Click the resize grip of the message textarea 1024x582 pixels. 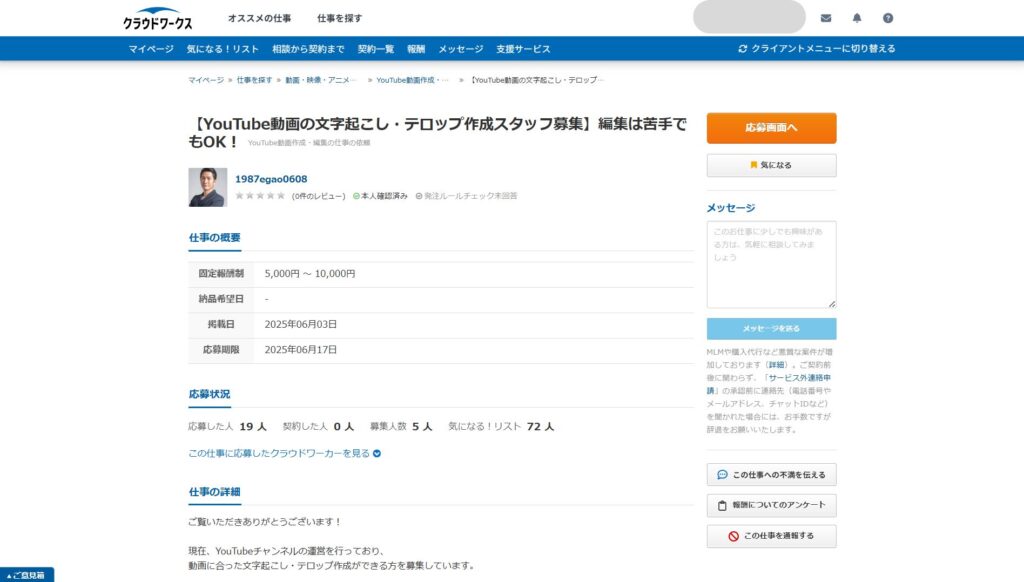[832, 304]
